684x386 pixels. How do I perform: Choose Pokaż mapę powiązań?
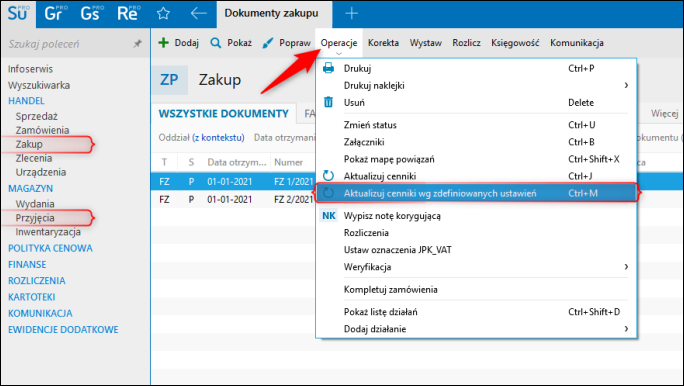(x=476, y=159)
